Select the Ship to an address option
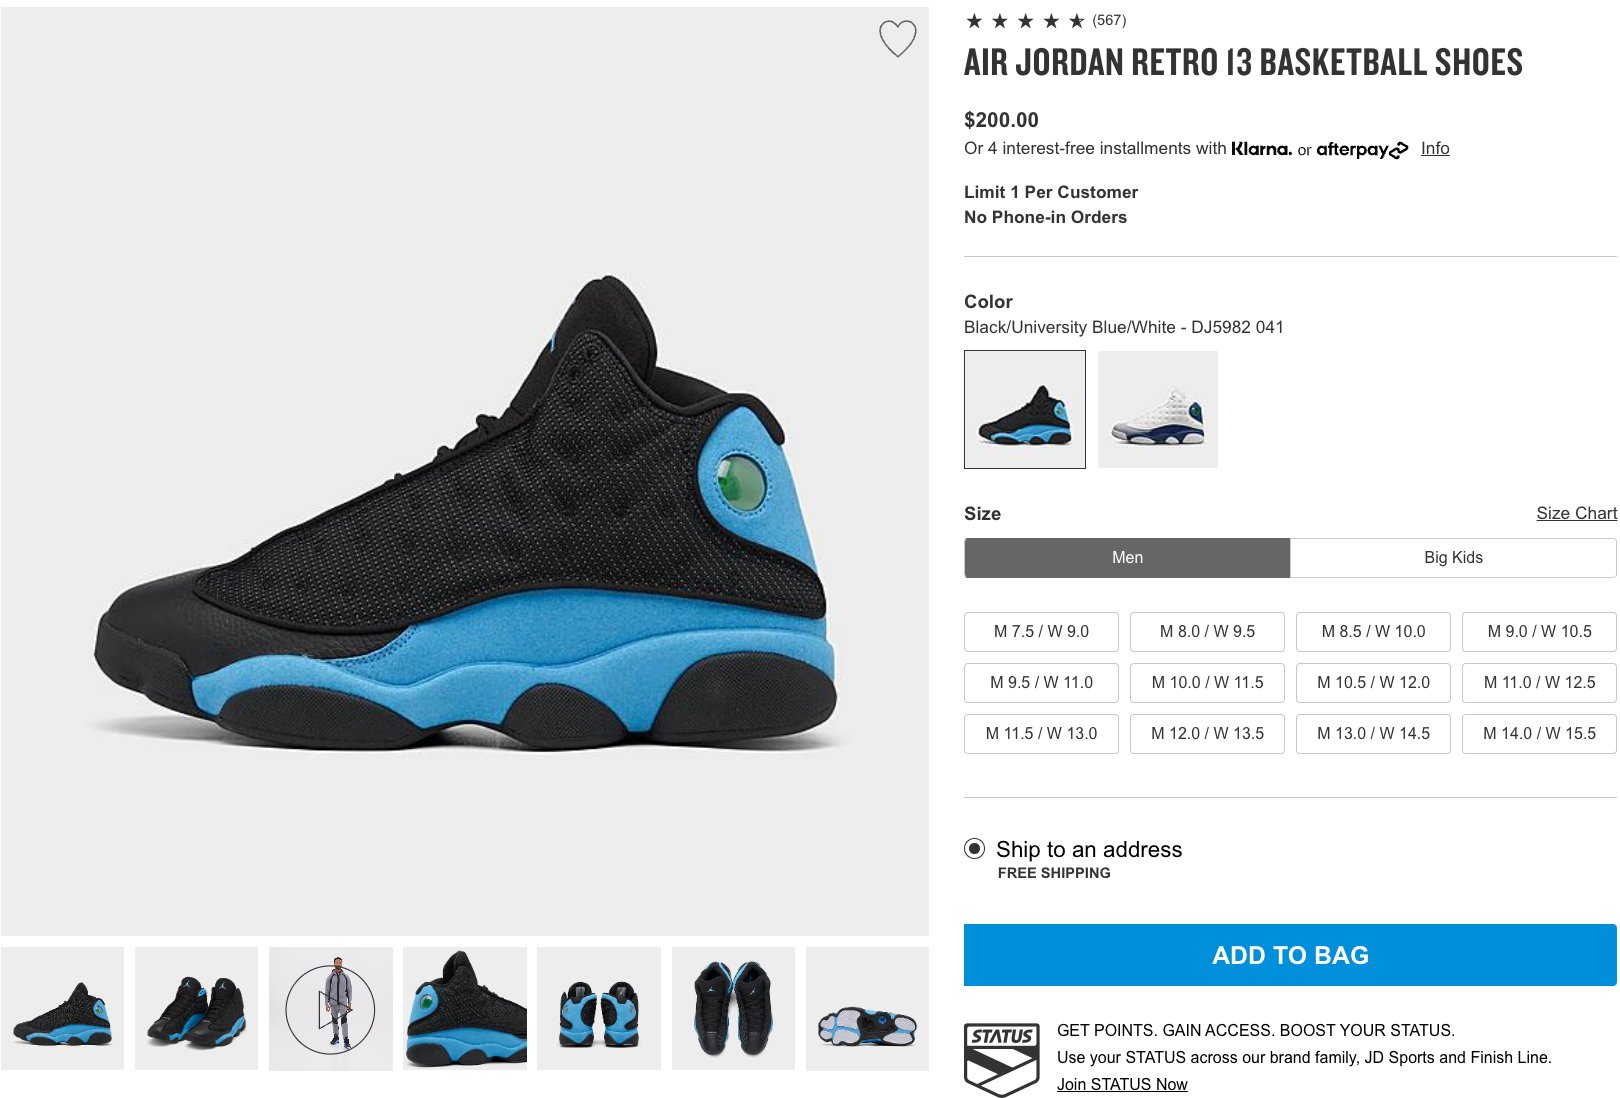 pos(974,849)
